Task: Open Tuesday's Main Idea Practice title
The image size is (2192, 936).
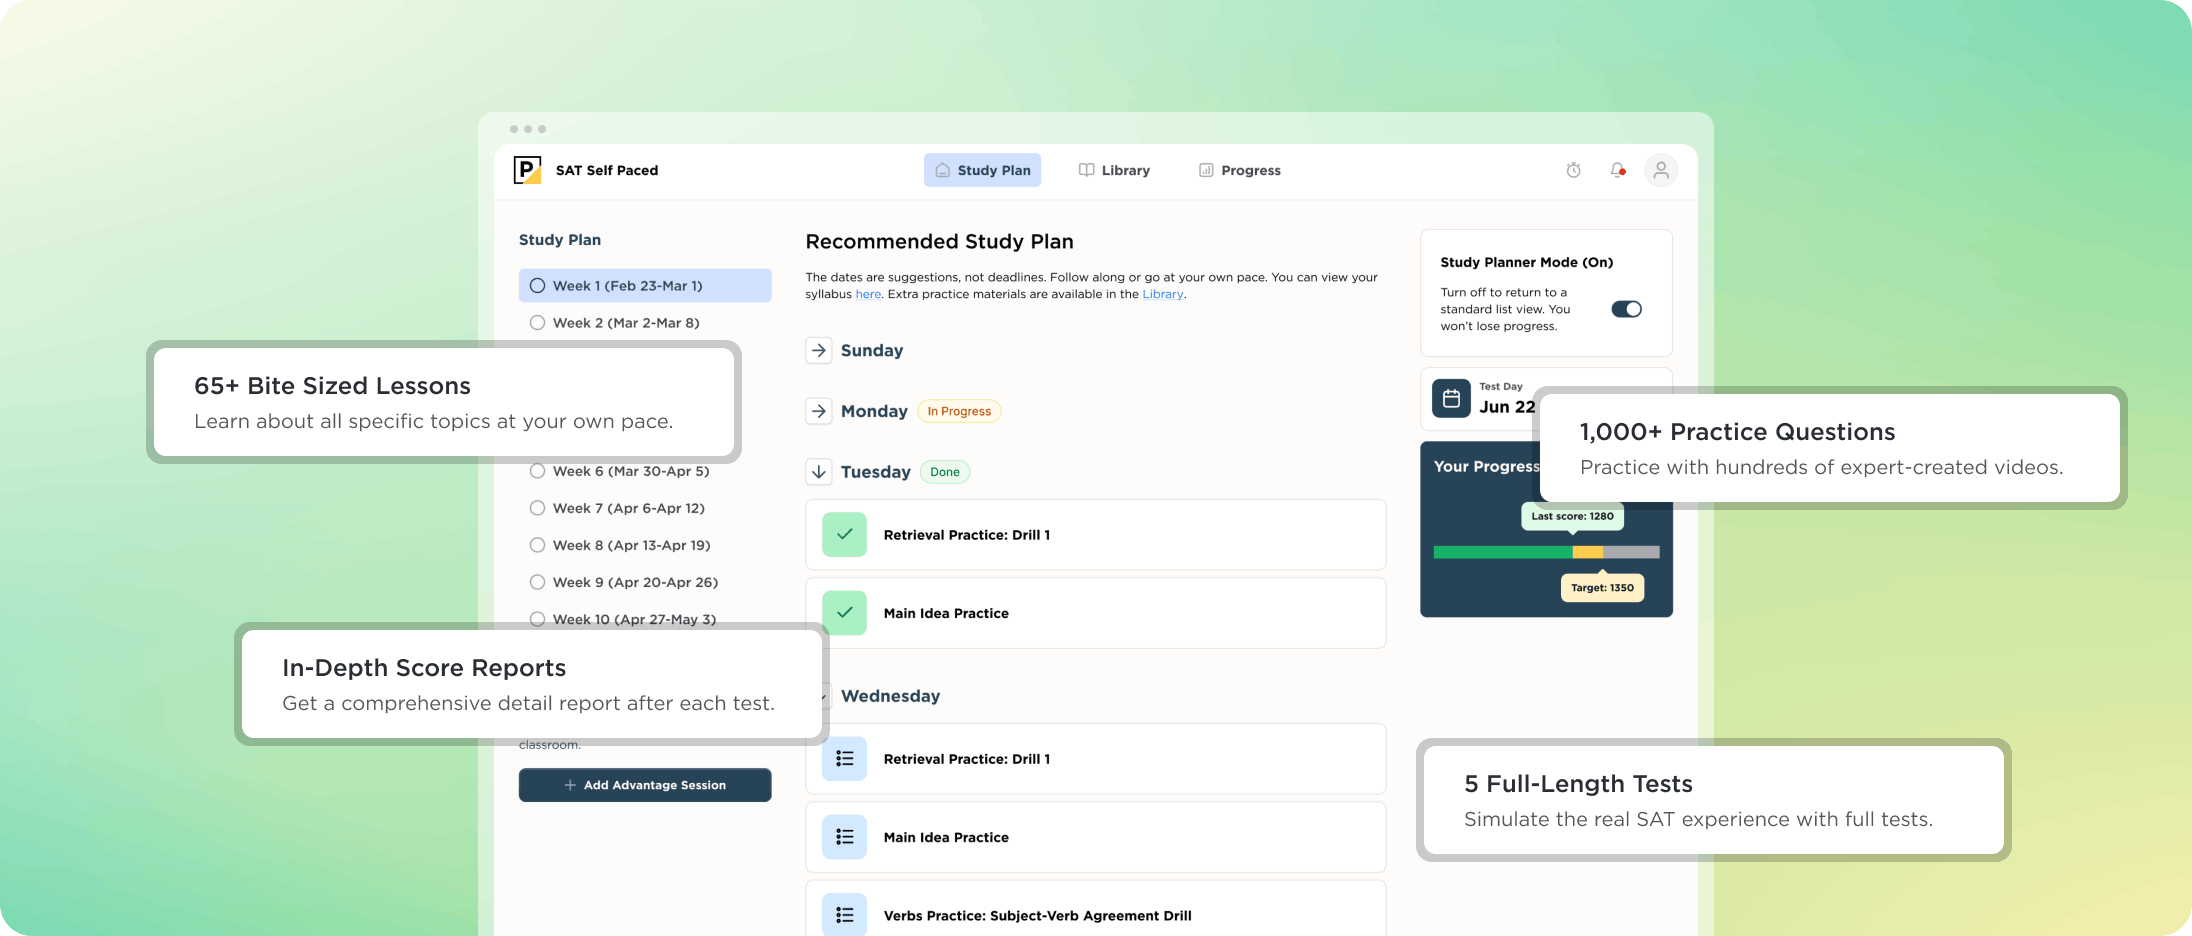Action: click(946, 613)
